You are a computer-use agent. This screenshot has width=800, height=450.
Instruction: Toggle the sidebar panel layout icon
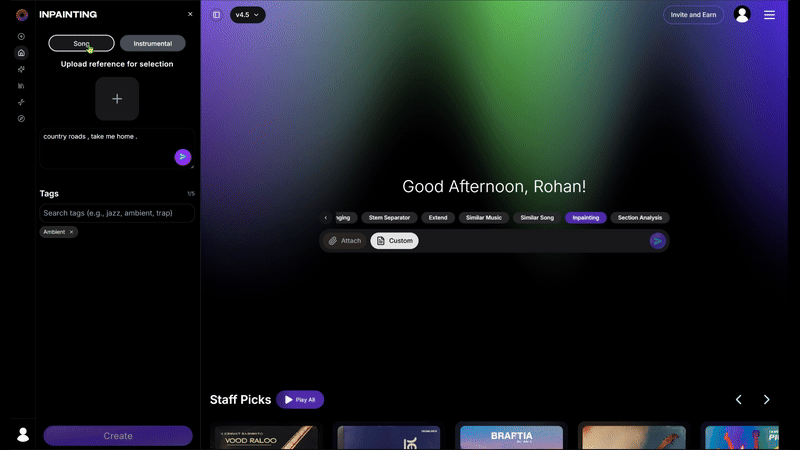(216, 15)
